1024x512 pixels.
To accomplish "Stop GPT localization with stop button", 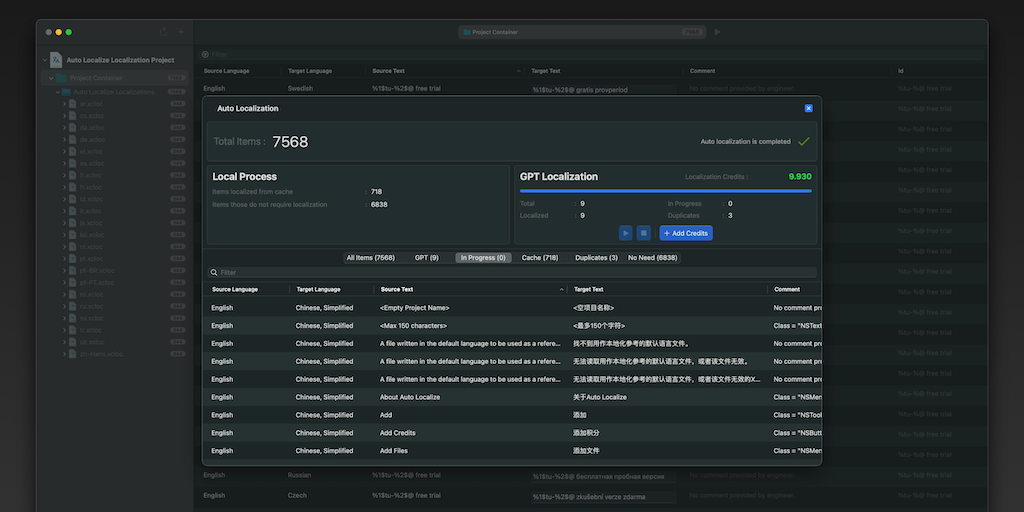I will (x=644, y=233).
